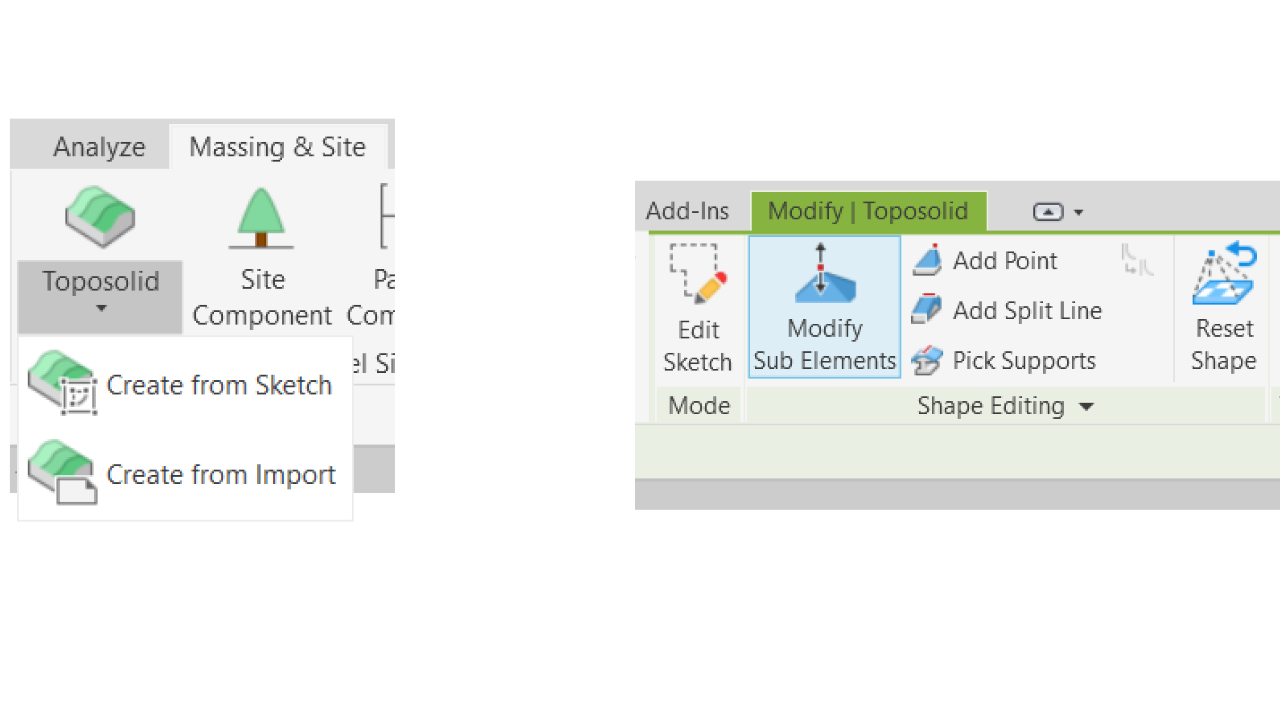Click the Toposolid terrain icon

100,215
